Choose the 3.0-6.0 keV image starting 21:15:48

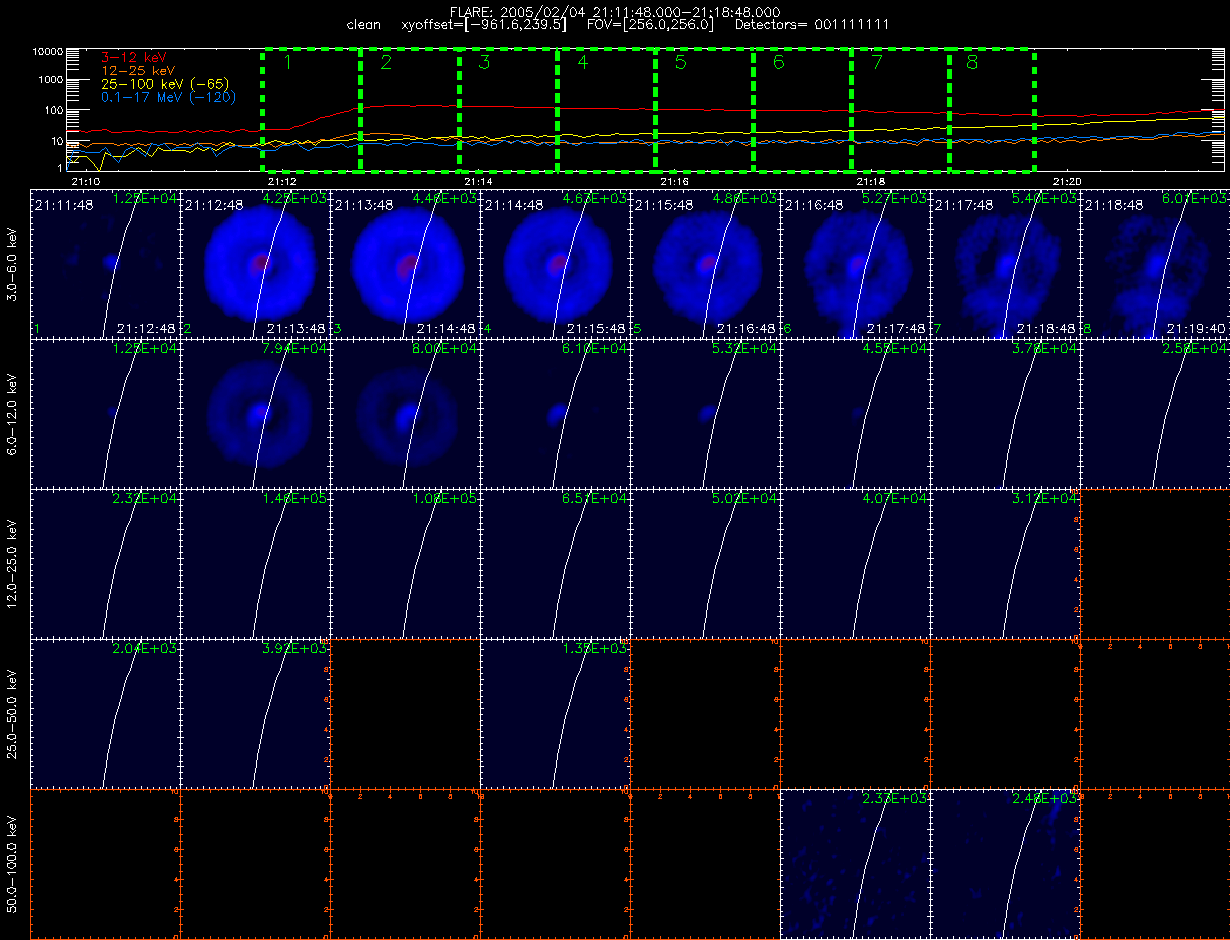(x=705, y=263)
